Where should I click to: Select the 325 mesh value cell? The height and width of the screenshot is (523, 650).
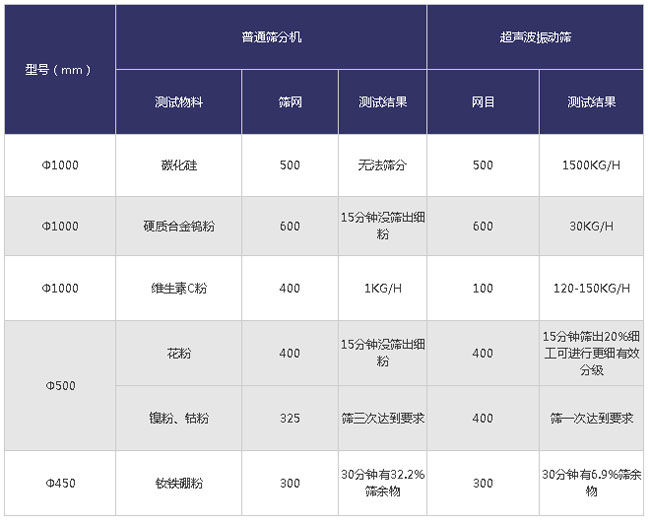tap(290, 418)
